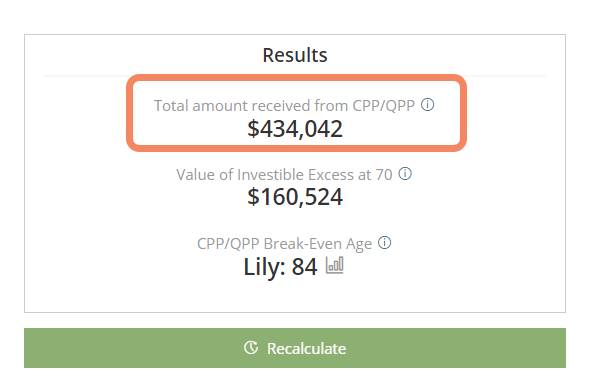Open info tooltip for Total amount received
The width and height of the screenshot is (592, 389).
(x=427, y=105)
